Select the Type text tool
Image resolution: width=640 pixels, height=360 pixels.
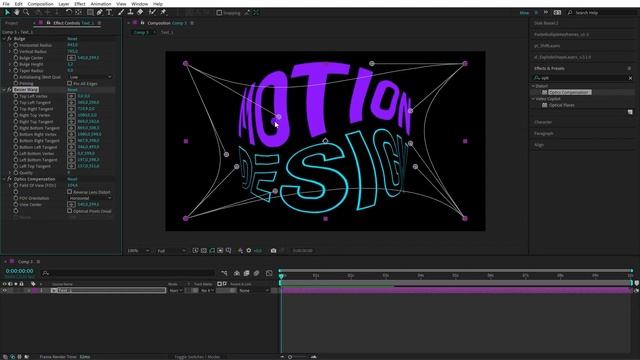pyautogui.click(x=109, y=12)
